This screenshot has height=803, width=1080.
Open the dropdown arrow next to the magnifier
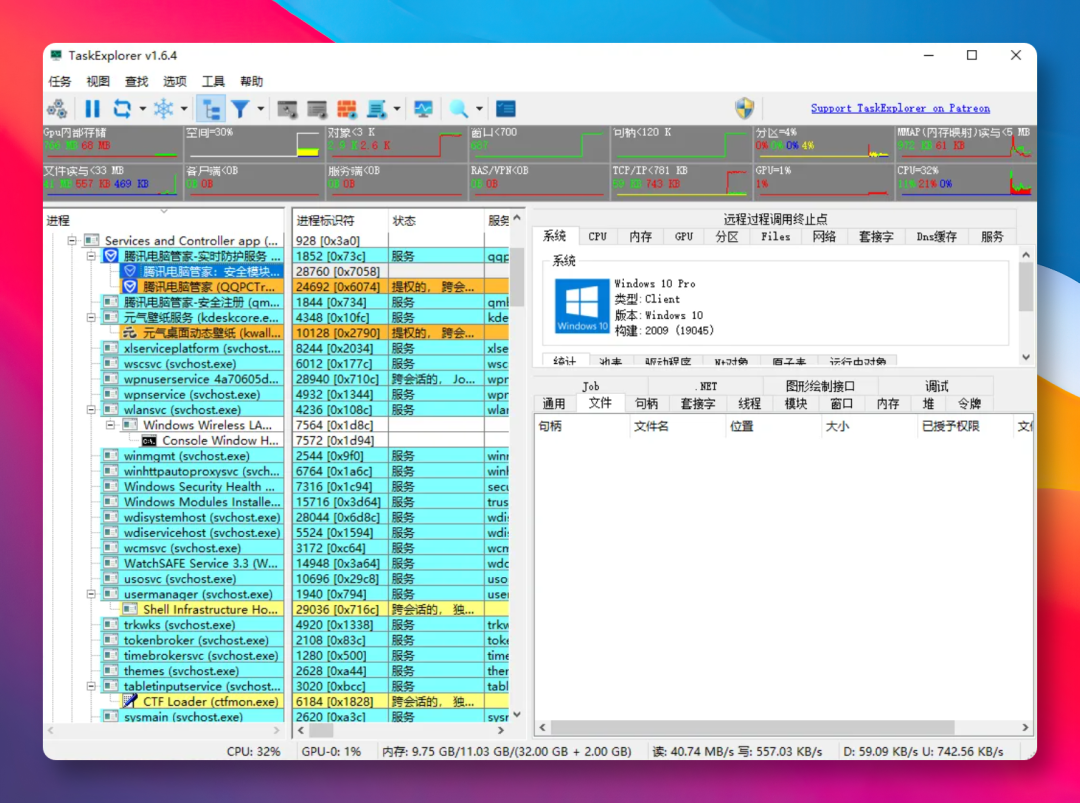pos(478,108)
